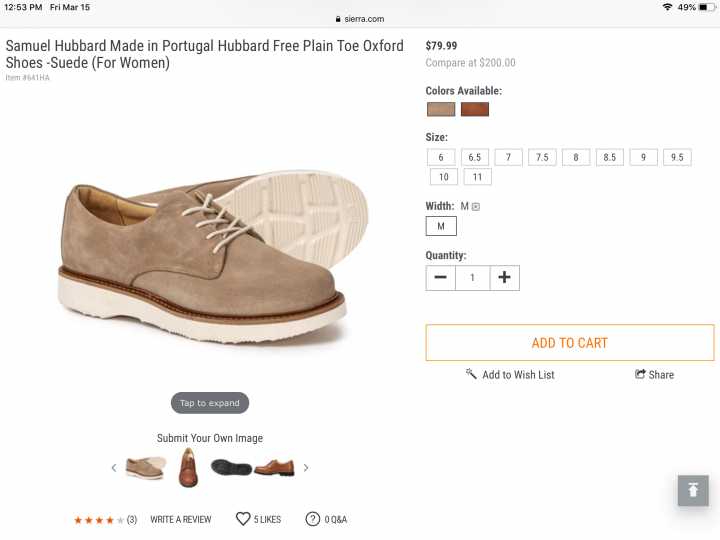This screenshot has width=720, height=540.
Task: Tap the battery status icon
Action: pyautogui.click(x=706, y=7)
